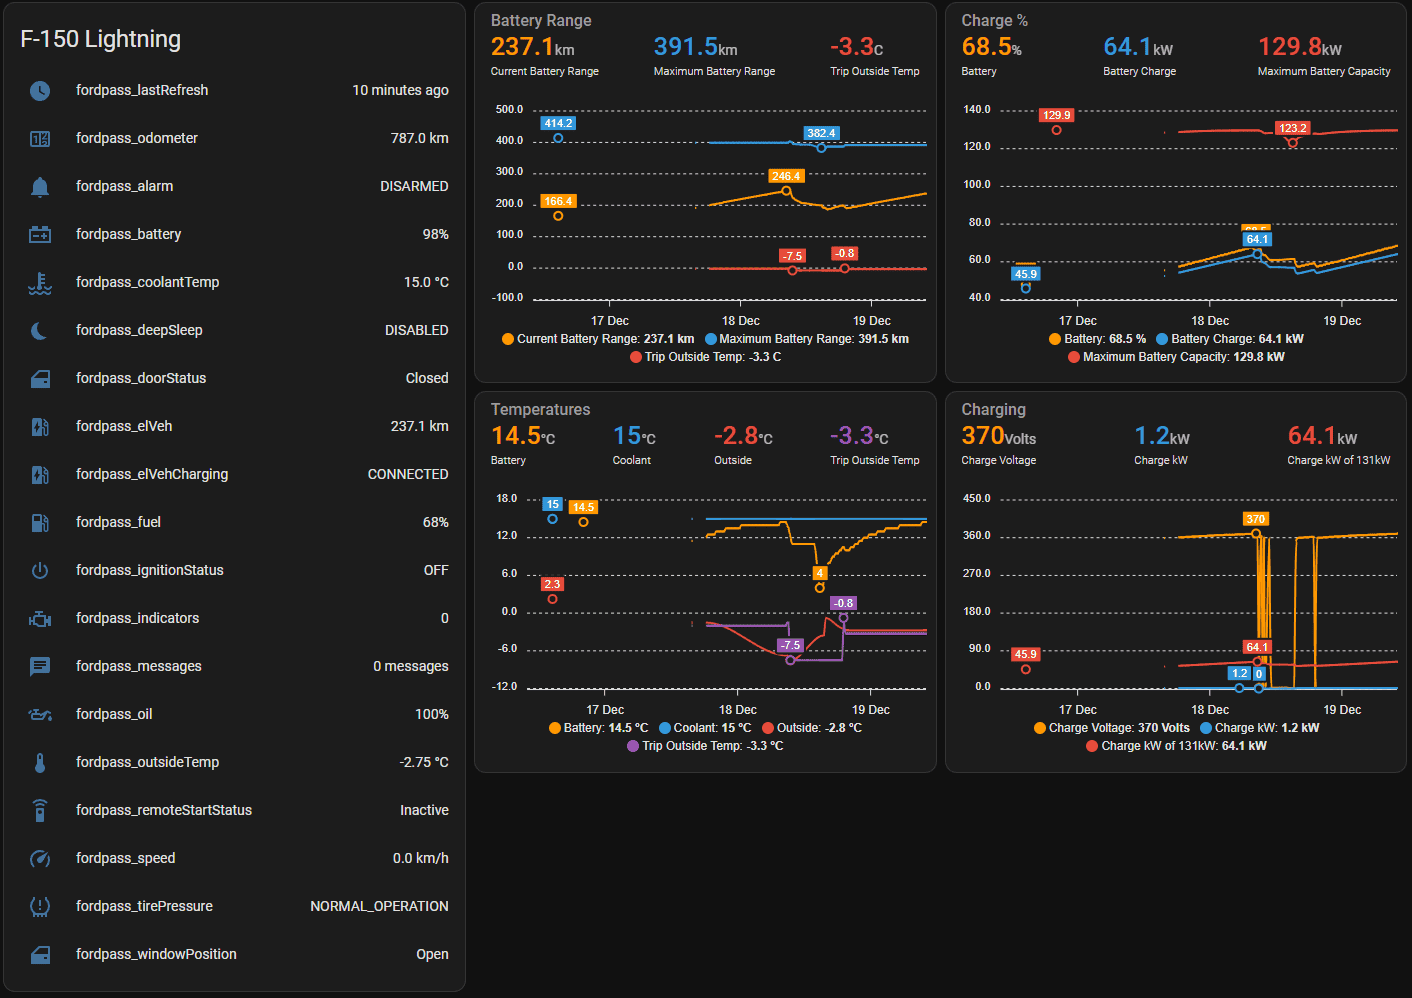Click the 129.9 capacity data marker
Viewport: 1412px width, 998px height.
pyautogui.click(x=1056, y=130)
